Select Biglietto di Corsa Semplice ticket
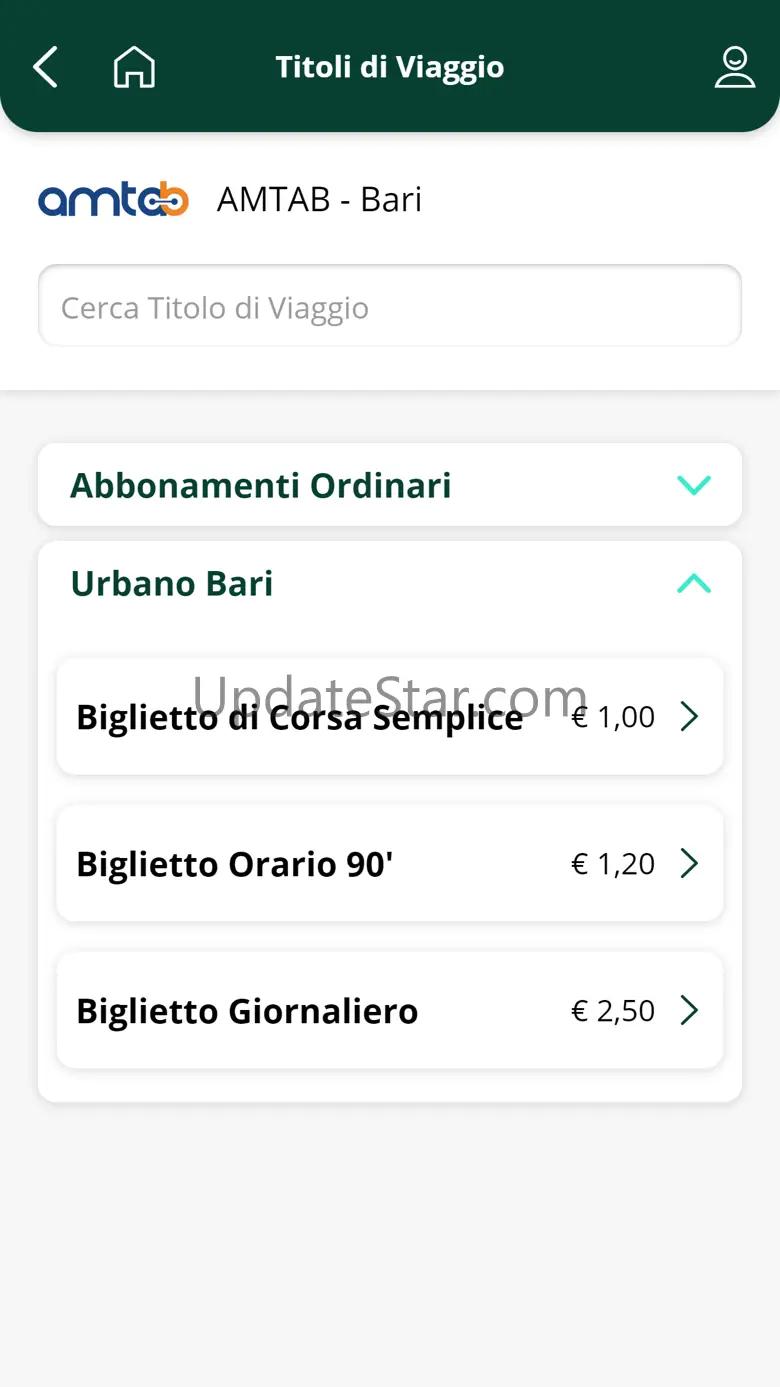 pyautogui.click(x=299, y=717)
